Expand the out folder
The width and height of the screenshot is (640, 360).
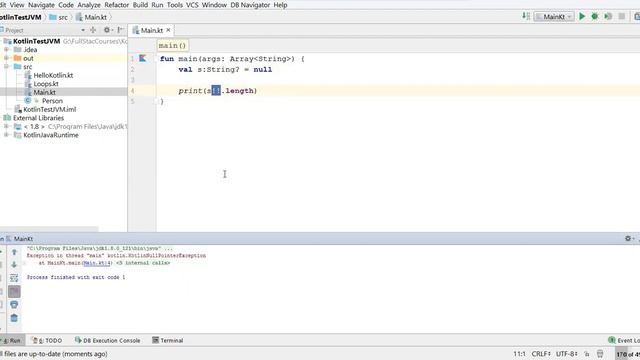[6, 58]
